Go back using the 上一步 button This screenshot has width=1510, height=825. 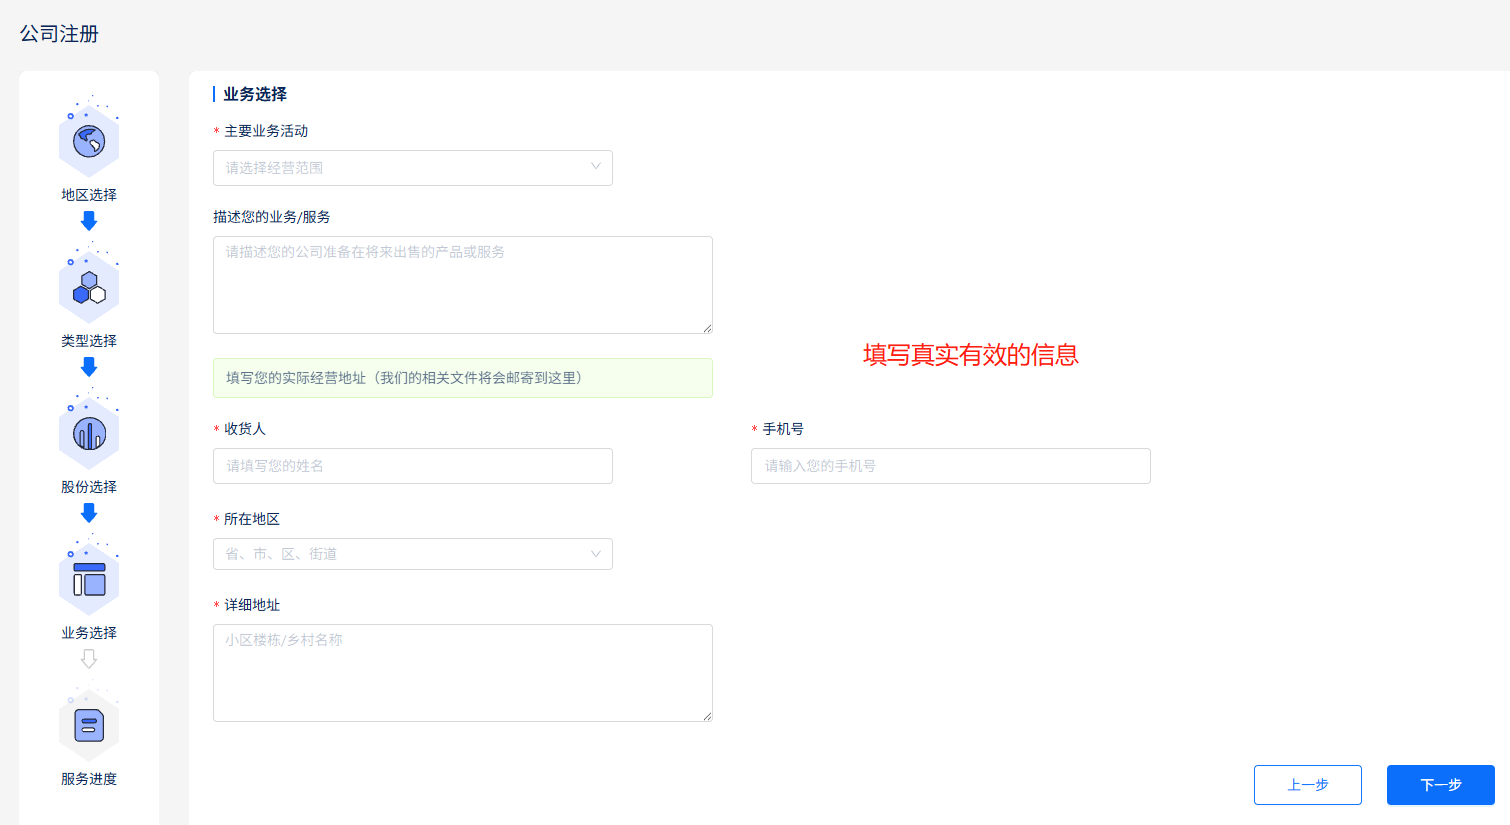click(x=1307, y=784)
